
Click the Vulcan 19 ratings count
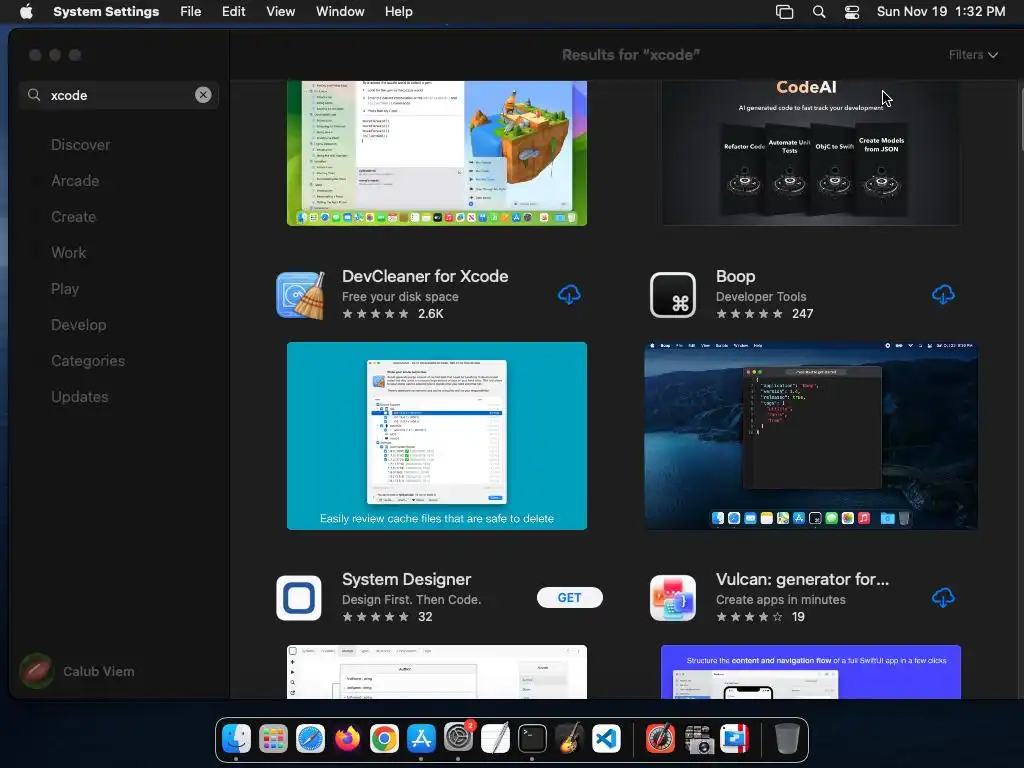click(x=798, y=617)
